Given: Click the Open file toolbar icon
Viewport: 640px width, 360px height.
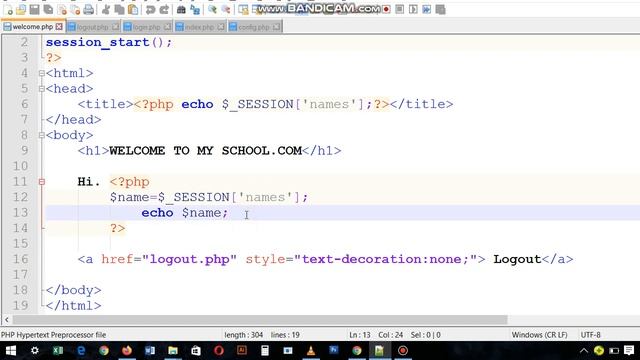Looking at the screenshot, I should click(21, 9).
